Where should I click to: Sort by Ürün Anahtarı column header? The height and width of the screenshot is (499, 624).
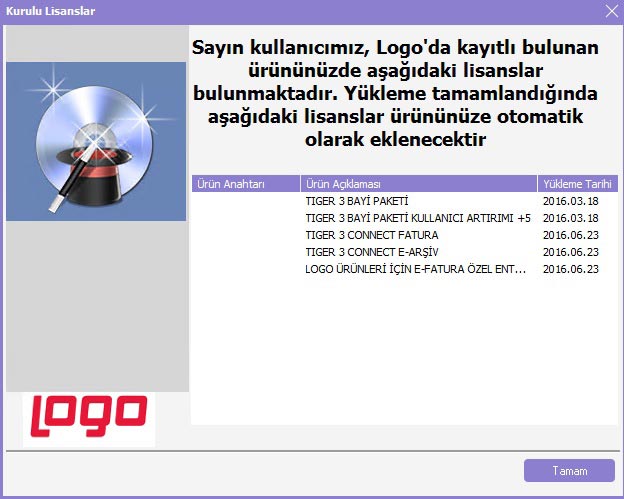(x=245, y=184)
